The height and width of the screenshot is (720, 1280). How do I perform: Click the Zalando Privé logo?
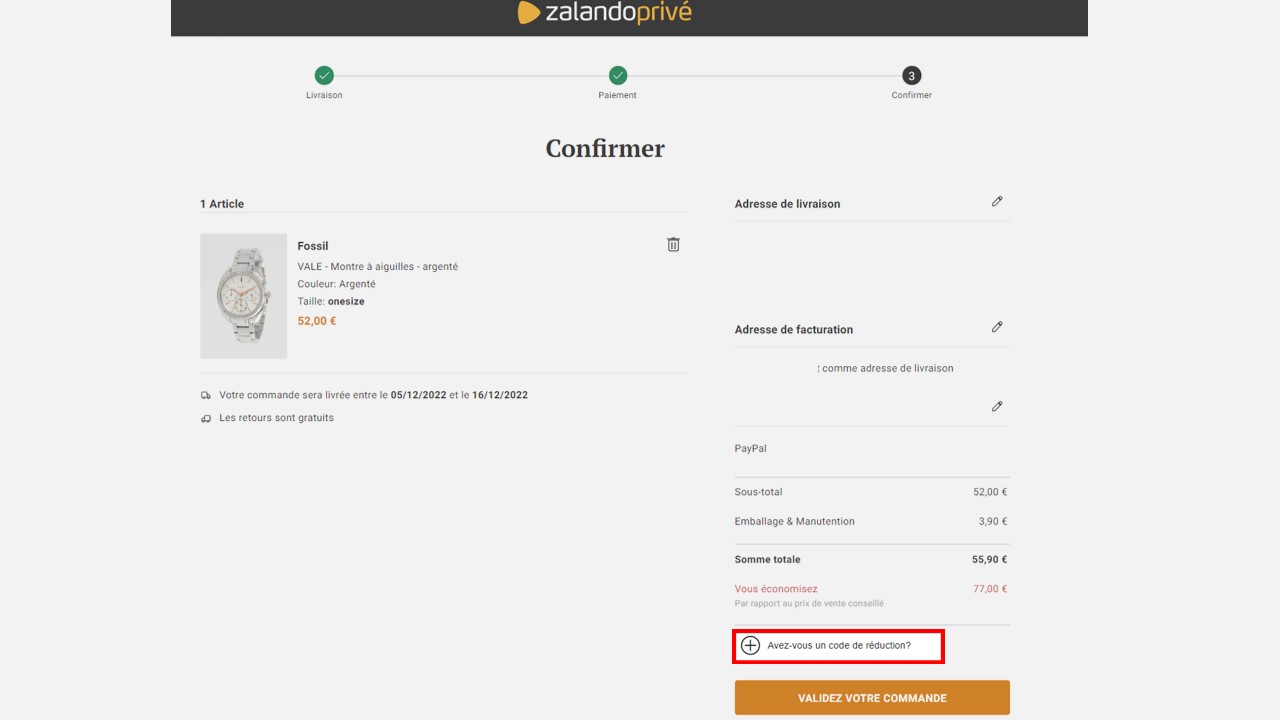[x=604, y=12]
